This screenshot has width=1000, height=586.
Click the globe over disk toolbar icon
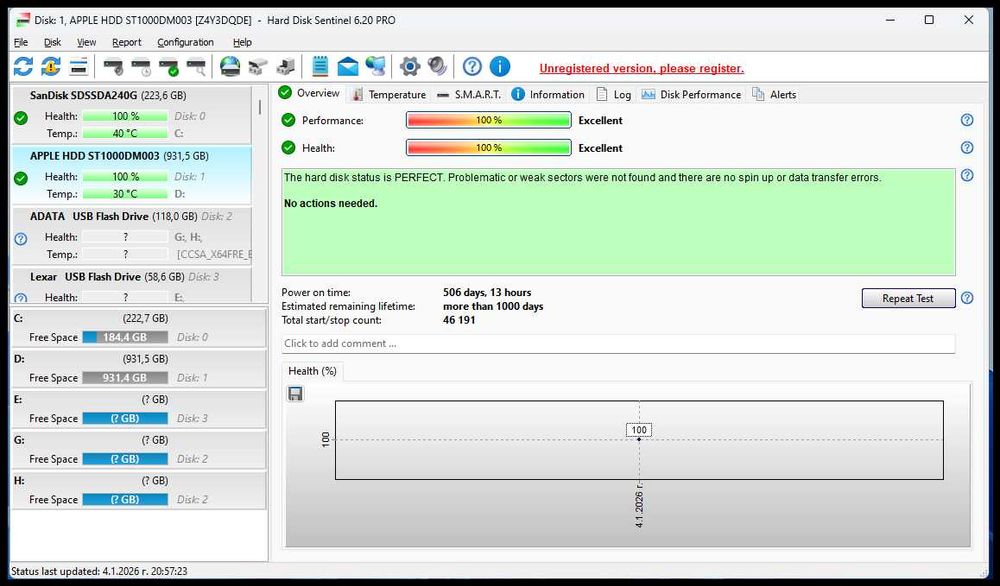(x=230, y=66)
